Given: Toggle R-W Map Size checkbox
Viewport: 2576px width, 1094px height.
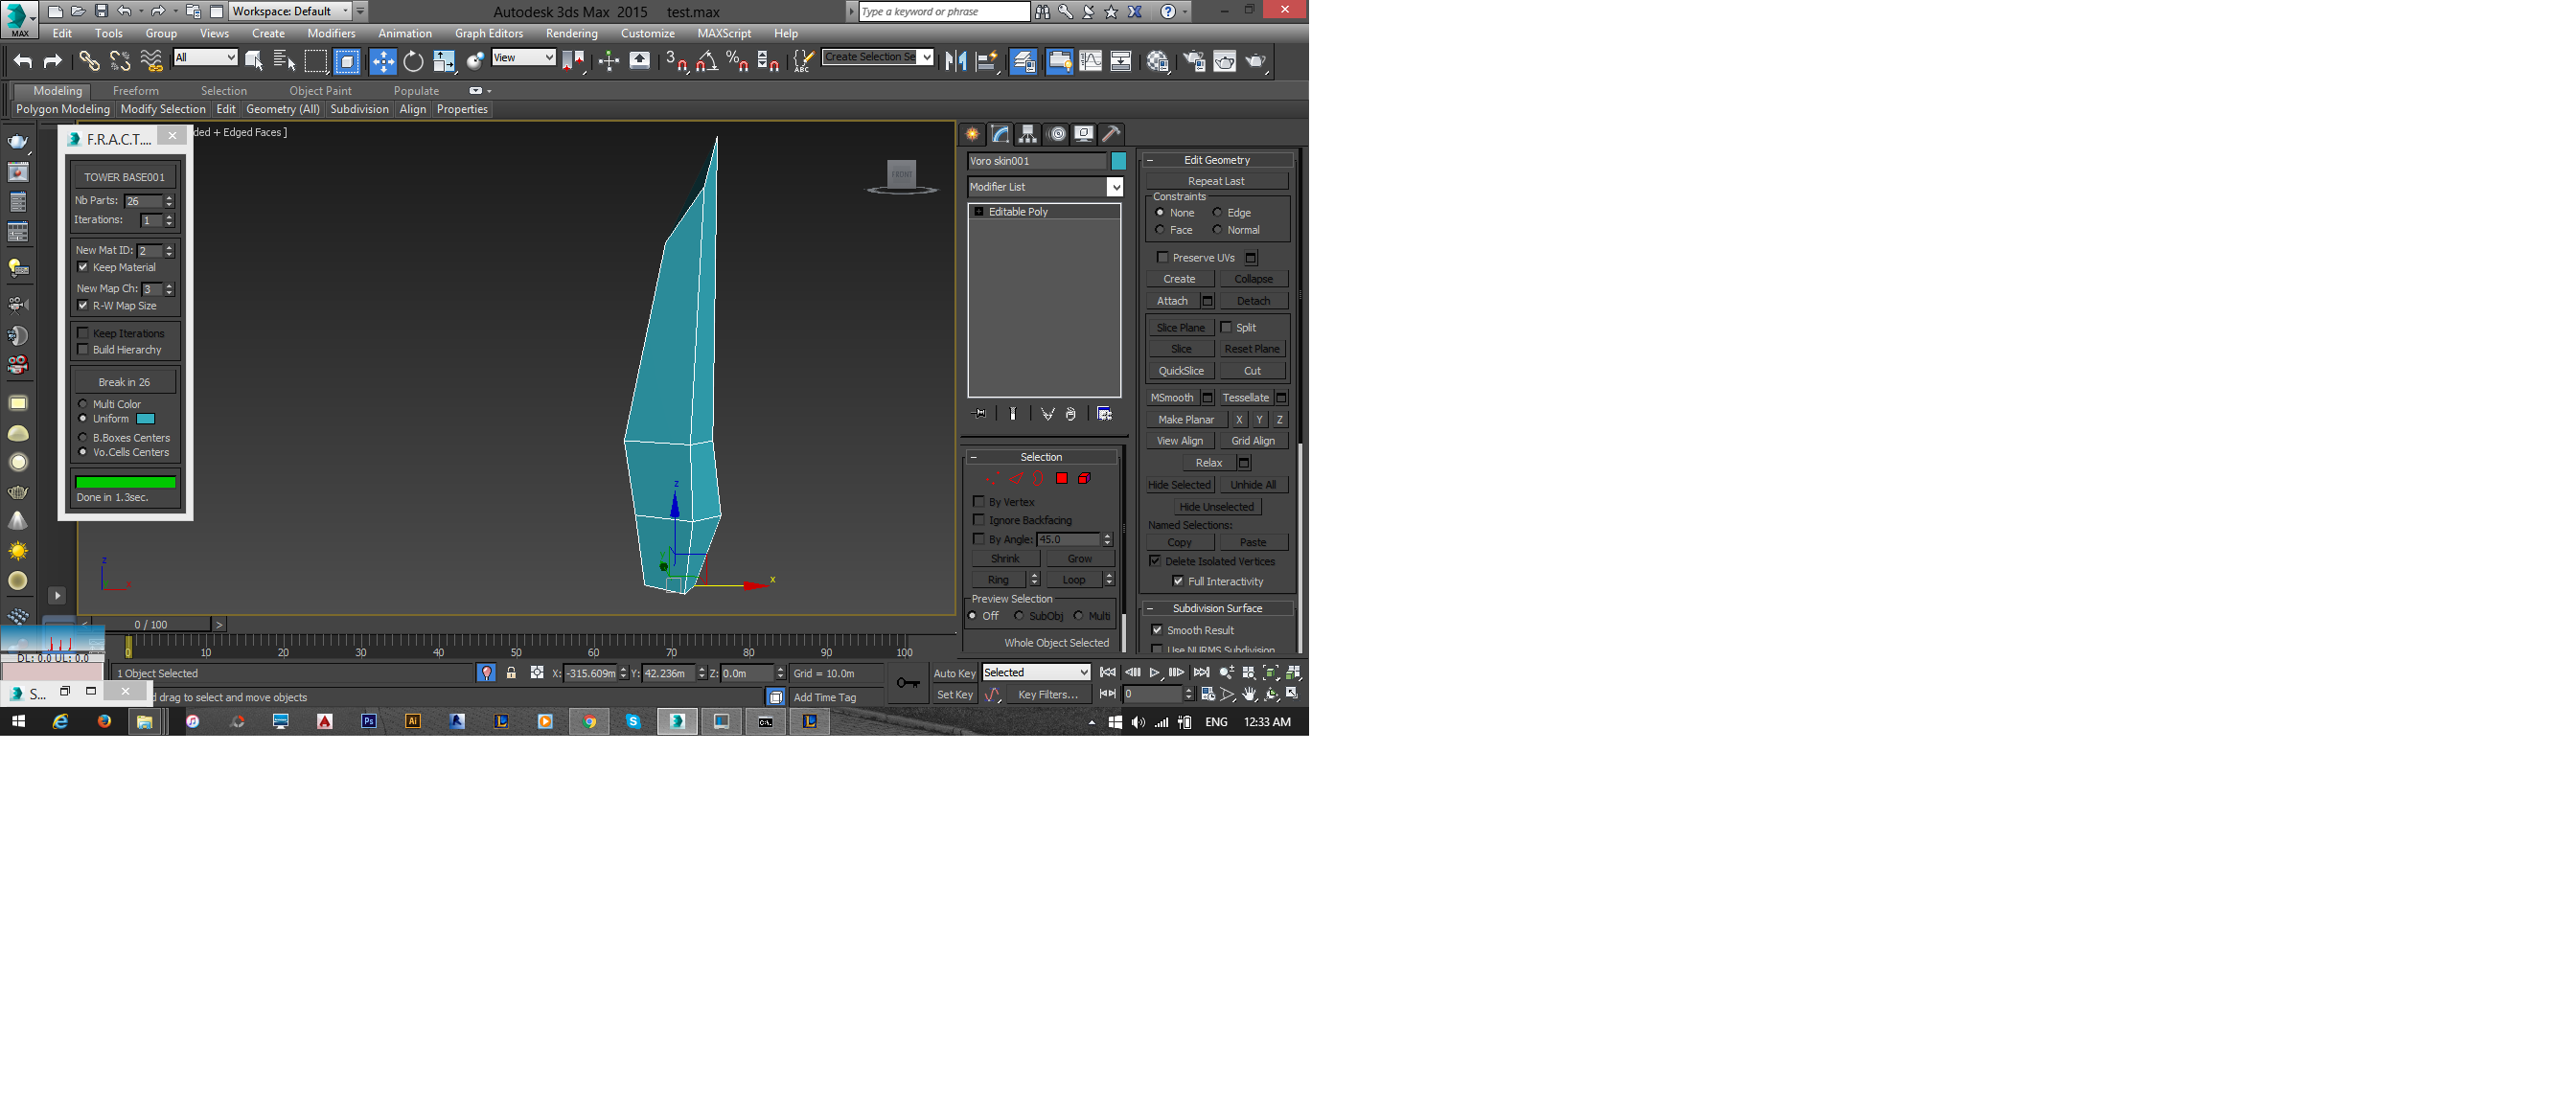Looking at the screenshot, I should click(x=83, y=305).
